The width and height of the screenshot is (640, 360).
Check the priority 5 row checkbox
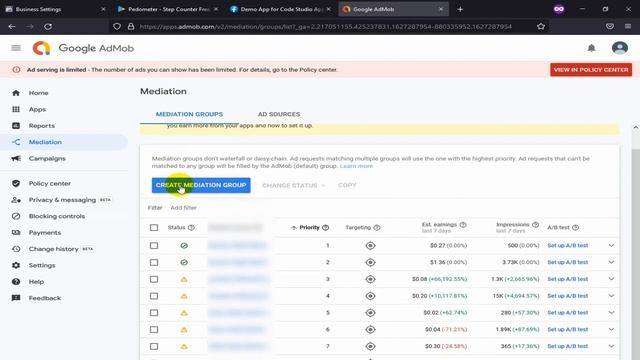coord(154,313)
